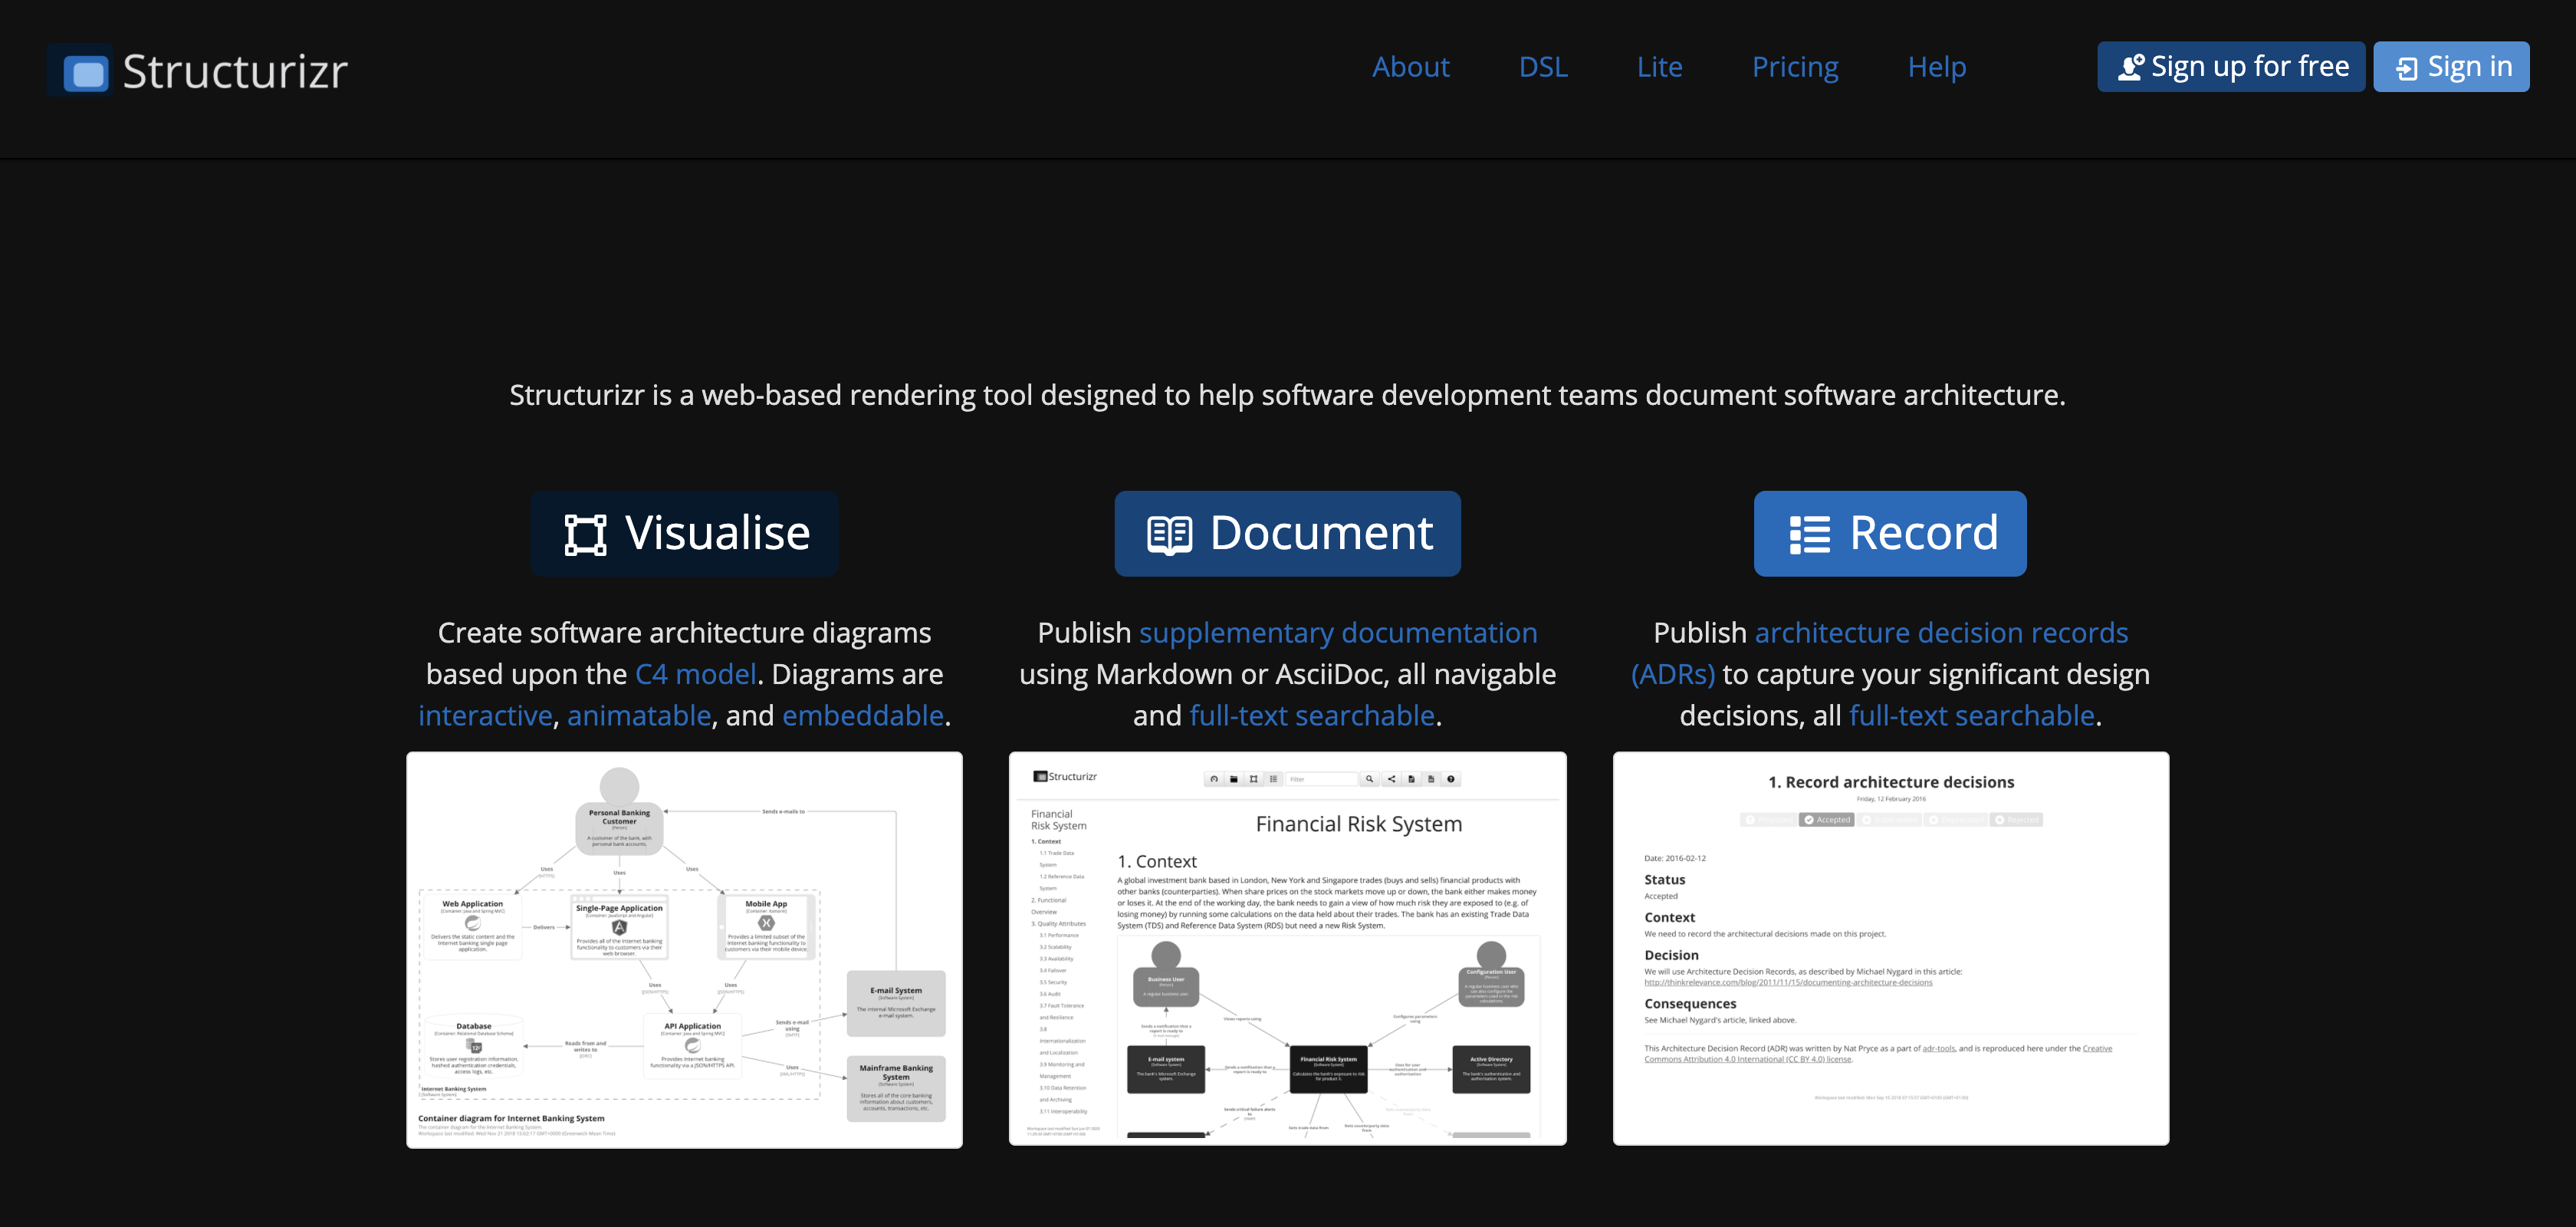The image size is (2576, 1227).
Task: Follow the animatable link
Action: [639, 716]
